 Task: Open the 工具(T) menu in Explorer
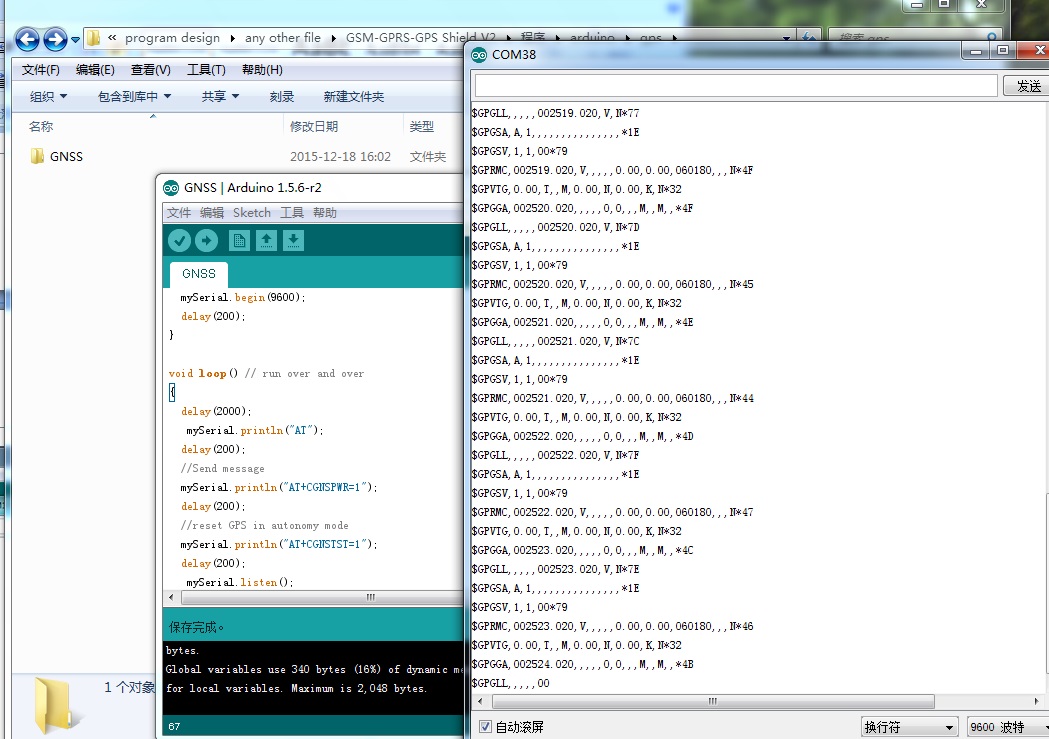coord(206,70)
